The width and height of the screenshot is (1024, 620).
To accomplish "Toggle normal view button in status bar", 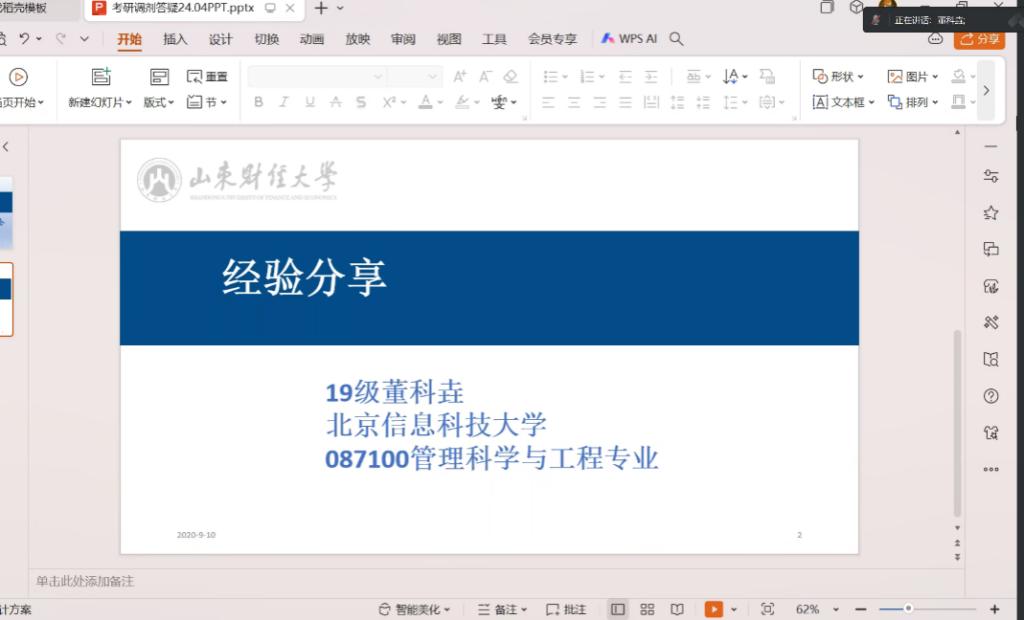I will [618, 609].
